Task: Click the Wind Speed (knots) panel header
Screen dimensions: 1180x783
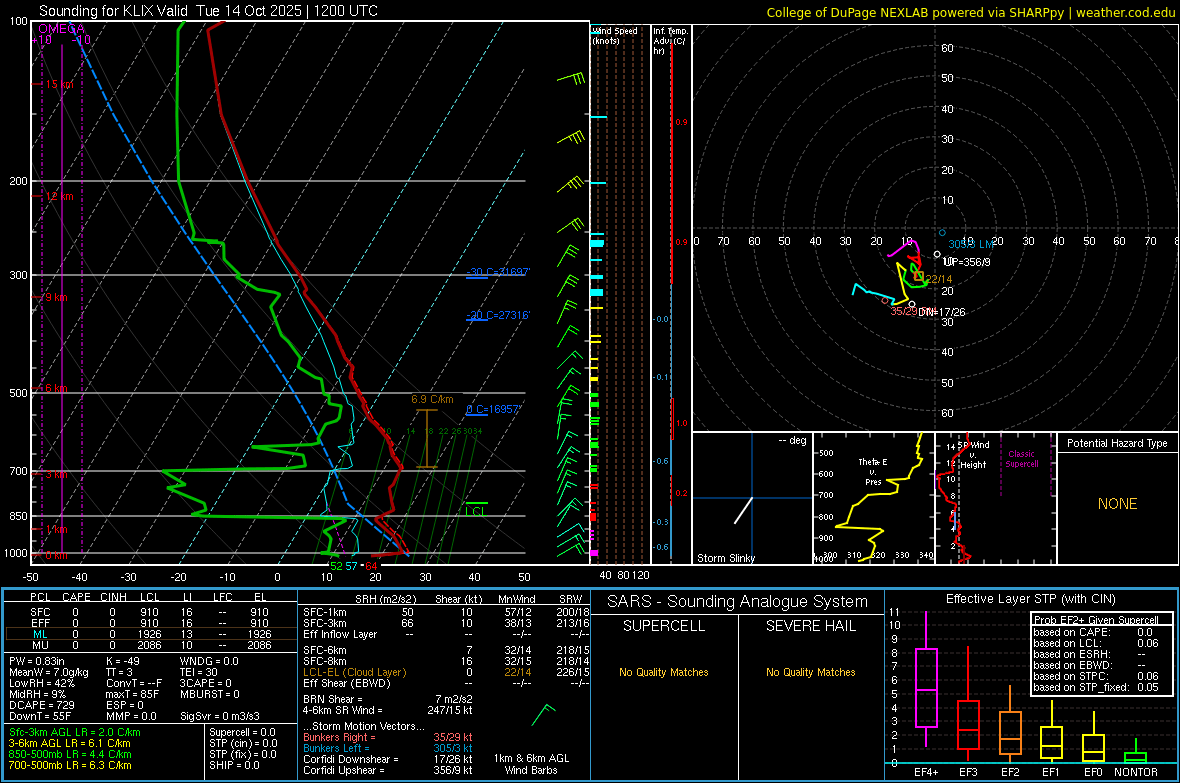Action: [615, 35]
